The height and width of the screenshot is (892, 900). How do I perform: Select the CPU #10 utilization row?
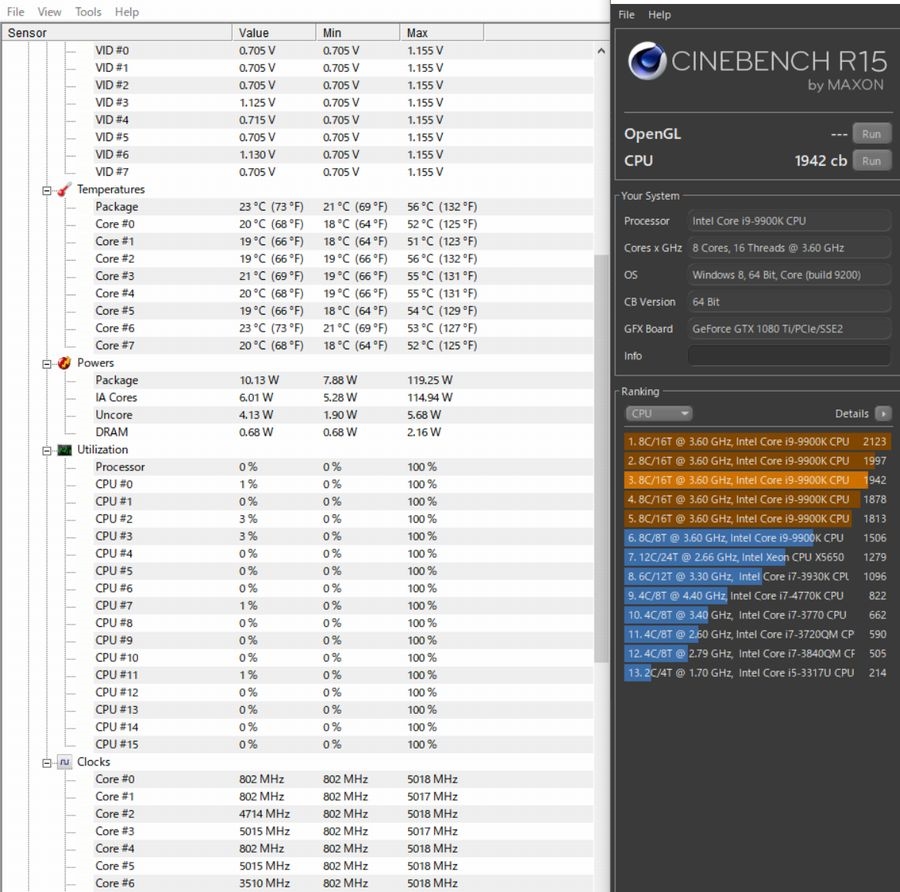[343, 658]
